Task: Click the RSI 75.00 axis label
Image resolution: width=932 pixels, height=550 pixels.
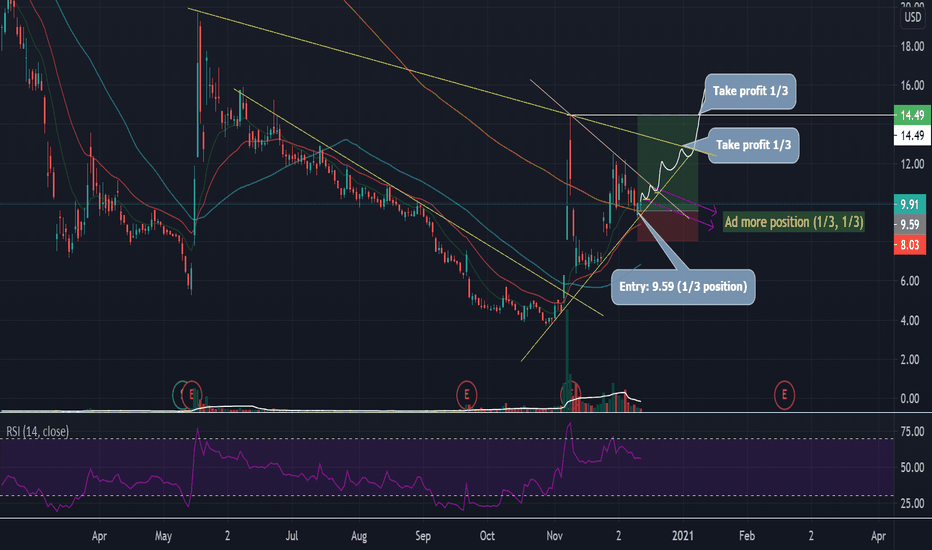Action: point(912,432)
